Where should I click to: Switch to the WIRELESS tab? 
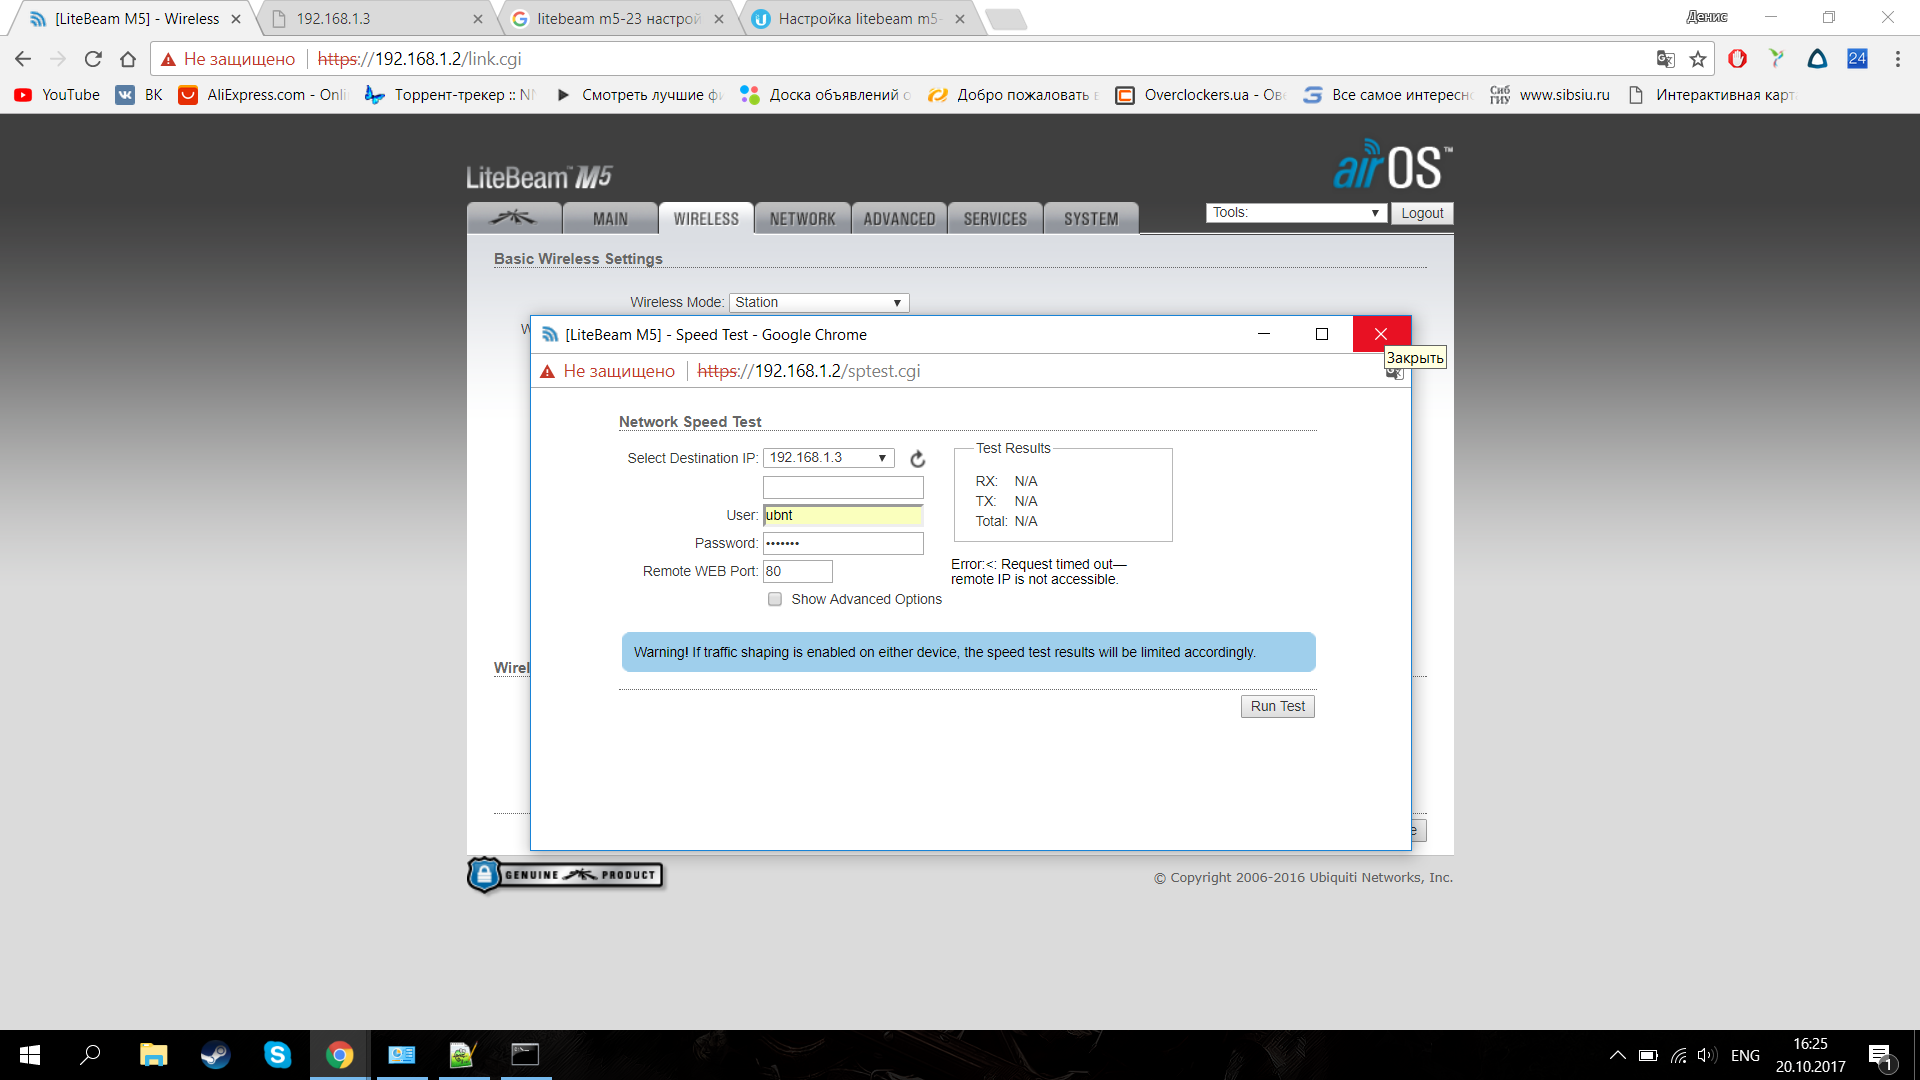click(706, 218)
